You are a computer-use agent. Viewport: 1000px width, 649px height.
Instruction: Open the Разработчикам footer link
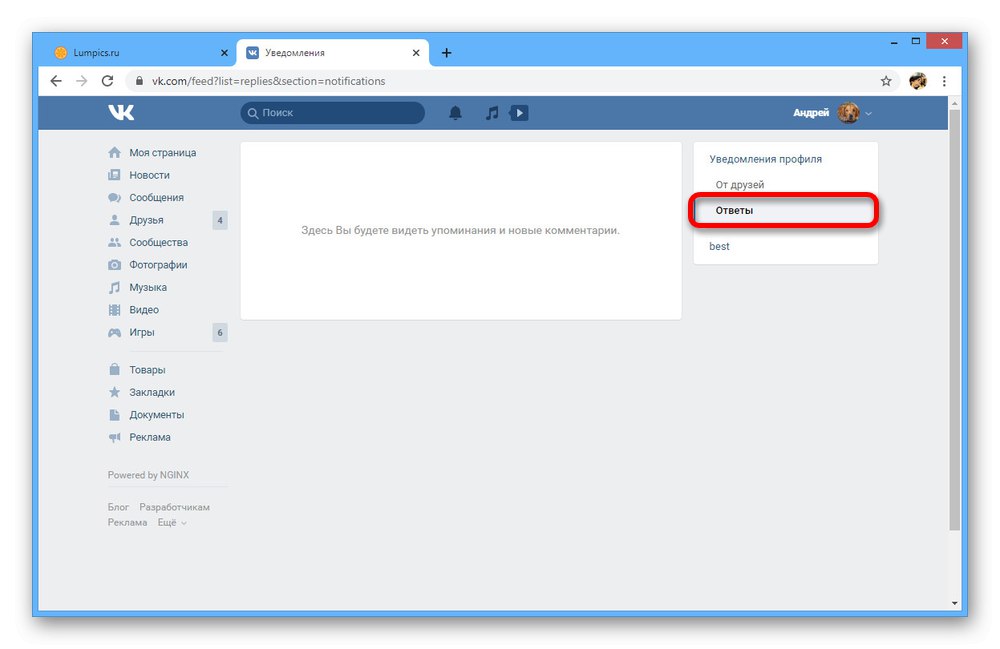[175, 507]
